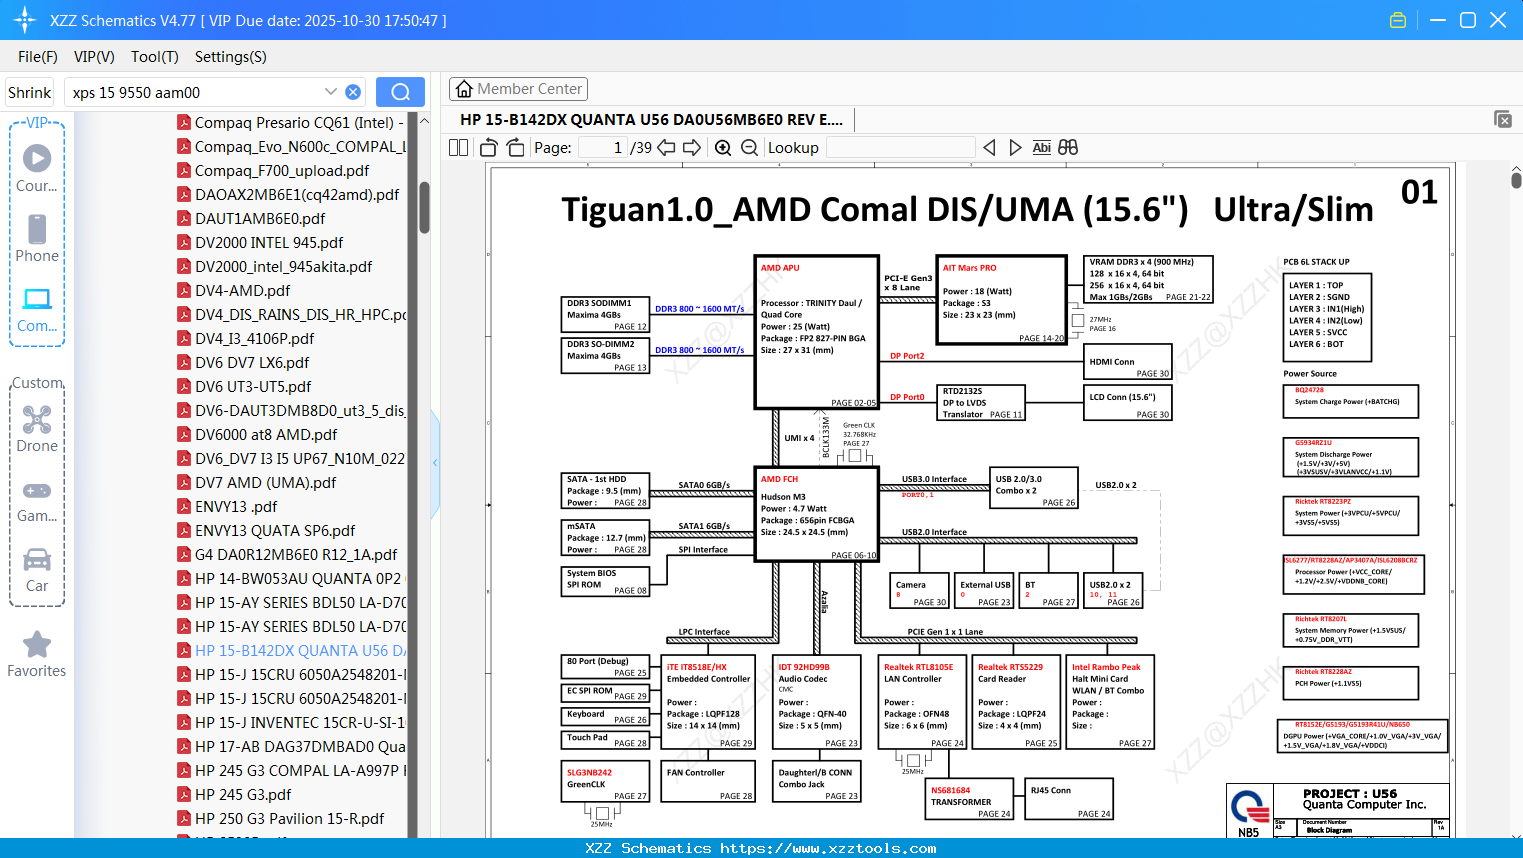Select the HP 15-B142DX QUANTA U56 document tab
Image resolution: width=1523 pixels, height=858 pixels.
coord(651,120)
